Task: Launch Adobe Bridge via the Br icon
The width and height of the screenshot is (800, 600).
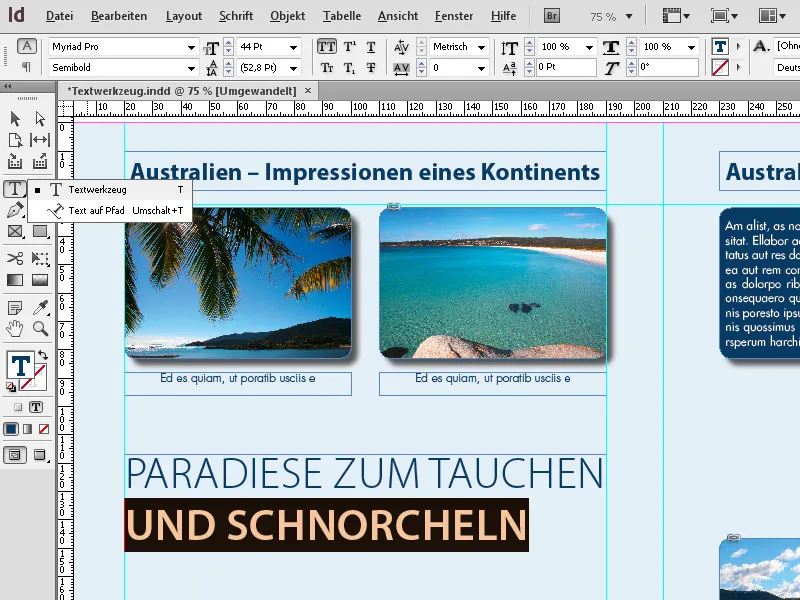Action: point(551,15)
